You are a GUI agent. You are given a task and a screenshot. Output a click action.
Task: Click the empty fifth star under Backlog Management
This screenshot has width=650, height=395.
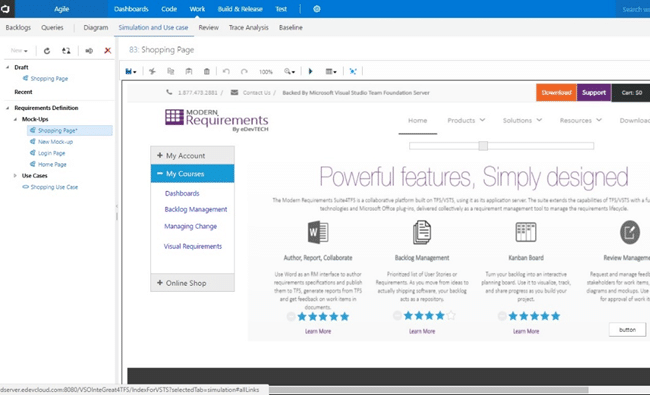451,316
